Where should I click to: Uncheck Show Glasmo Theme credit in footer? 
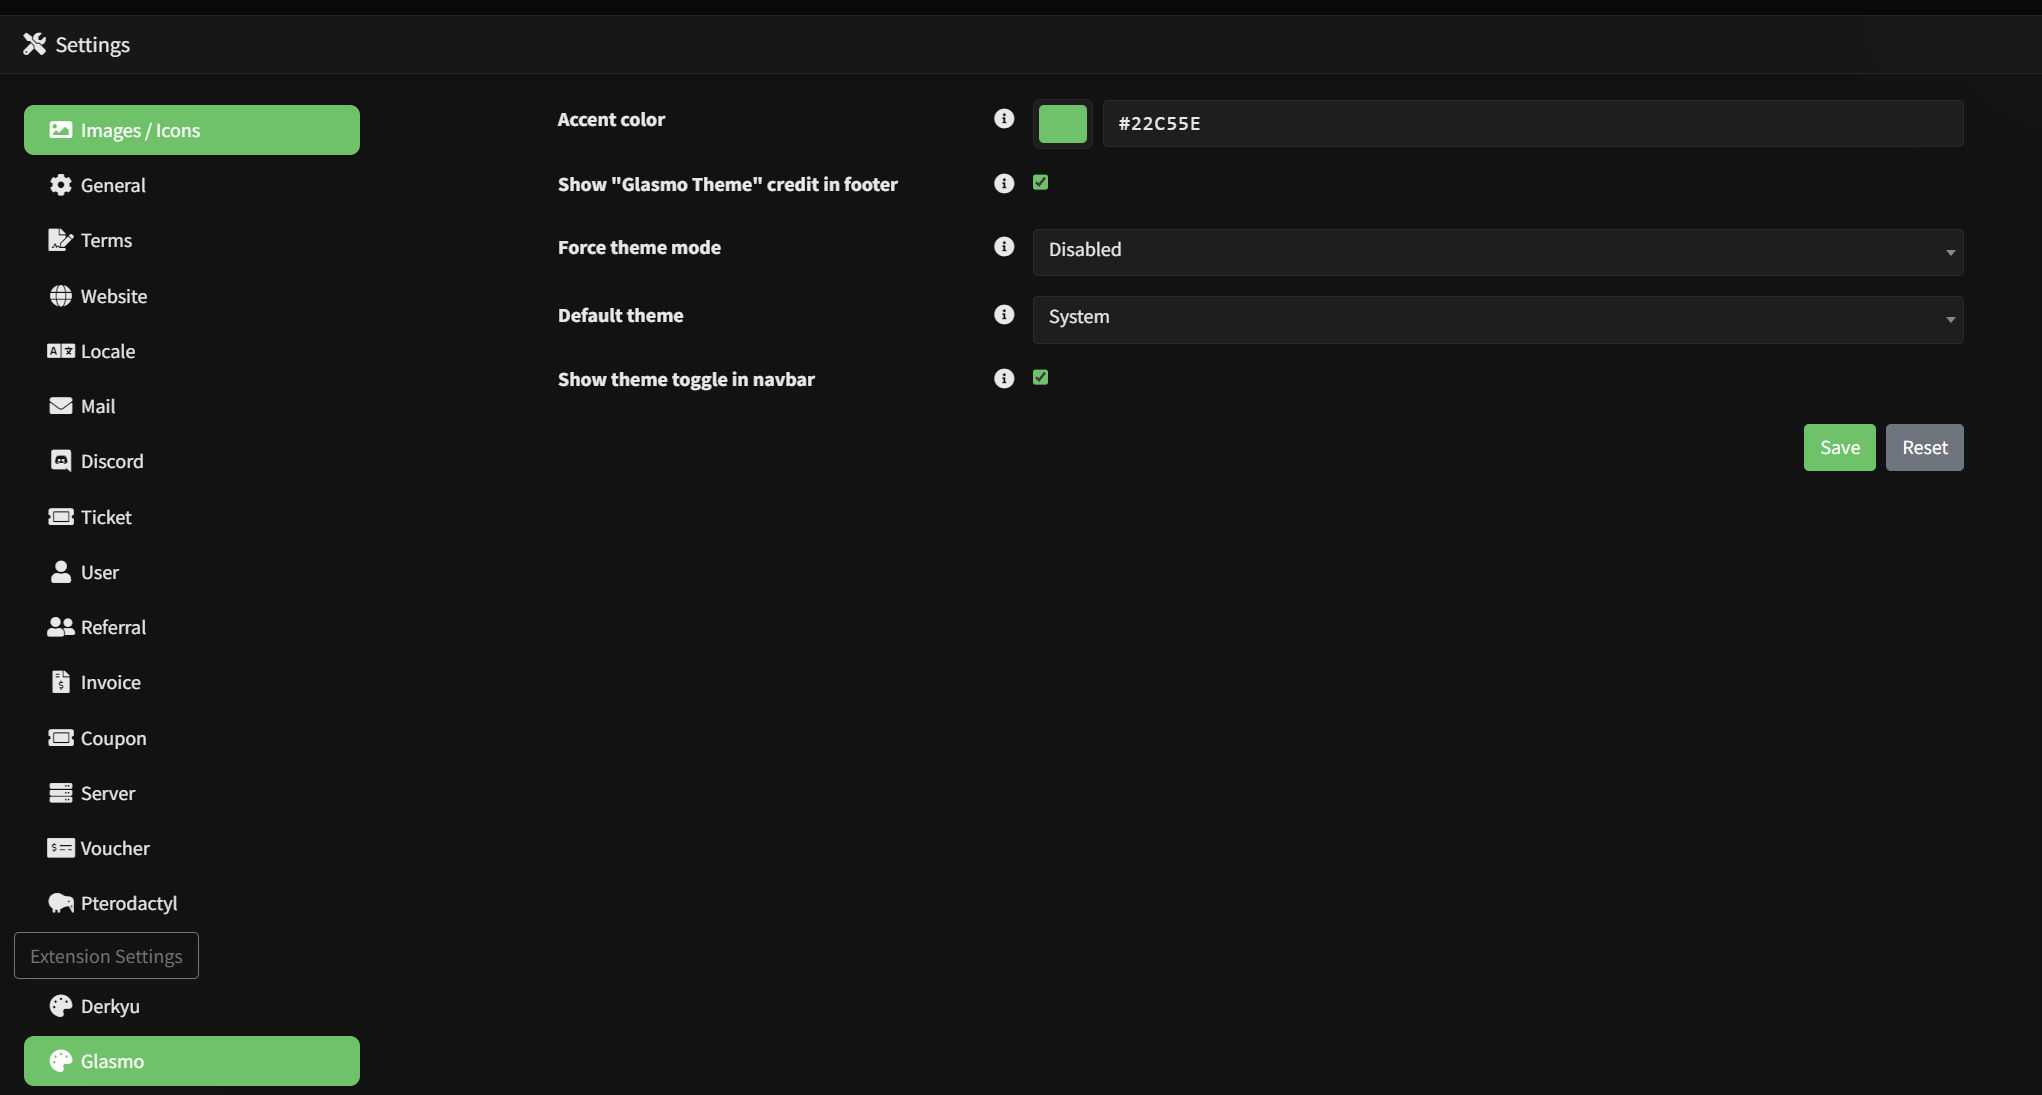coord(1041,182)
